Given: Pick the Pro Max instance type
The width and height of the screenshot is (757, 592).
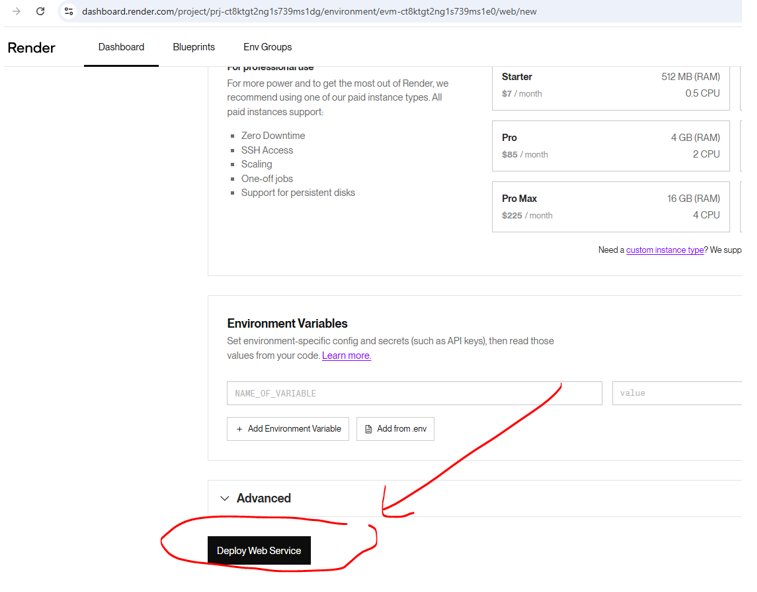Looking at the screenshot, I should tap(610, 207).
